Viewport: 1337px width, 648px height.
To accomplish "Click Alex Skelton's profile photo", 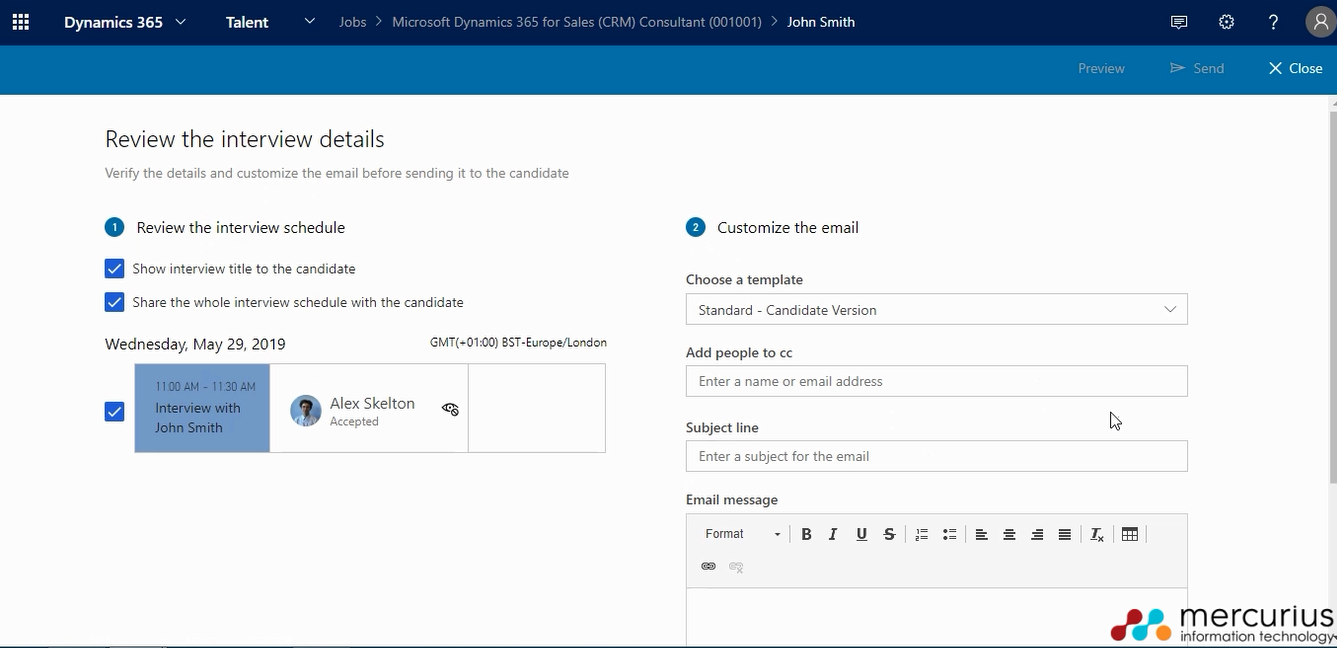I will [x=306, y=410].
